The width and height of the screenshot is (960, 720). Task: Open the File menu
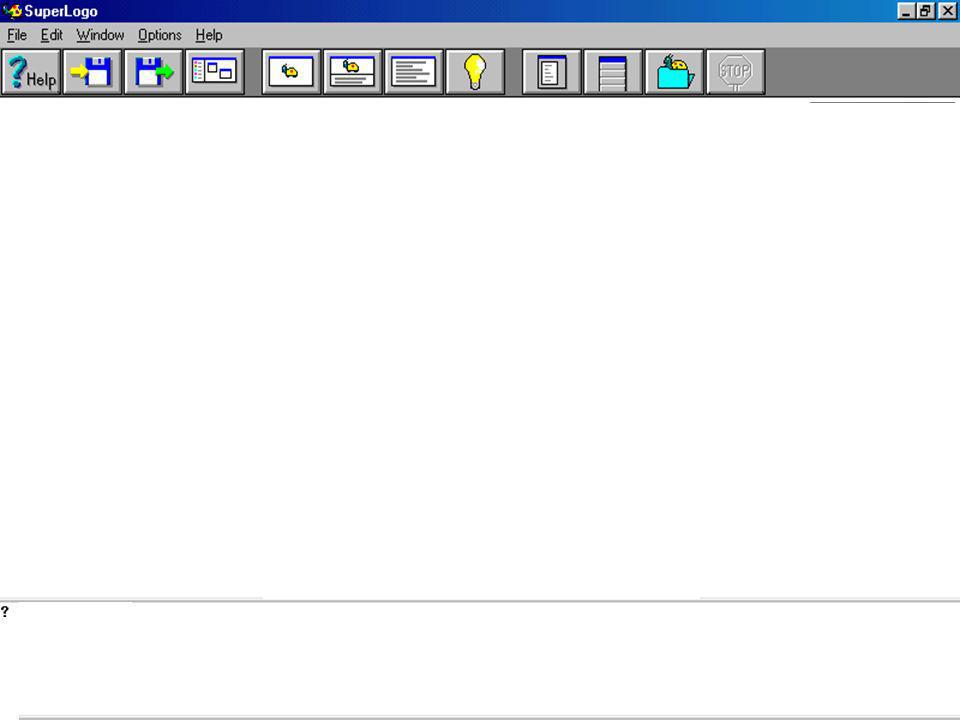click(17, 35)
